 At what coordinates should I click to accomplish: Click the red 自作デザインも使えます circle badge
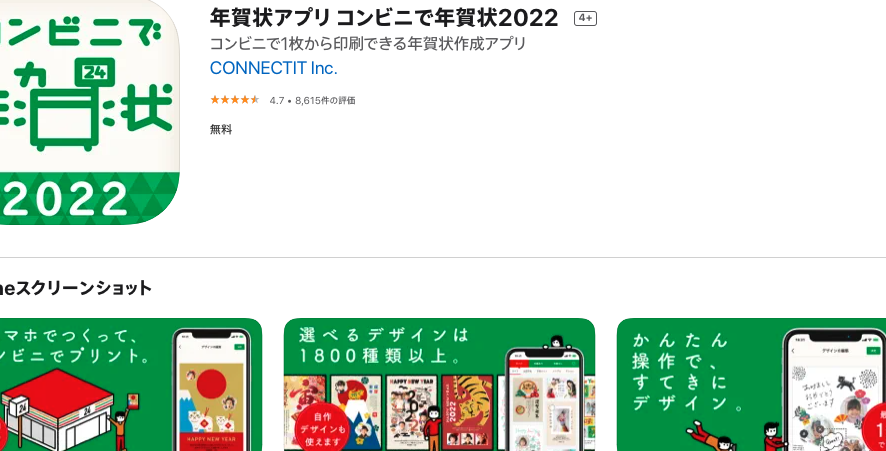point(321,427)
